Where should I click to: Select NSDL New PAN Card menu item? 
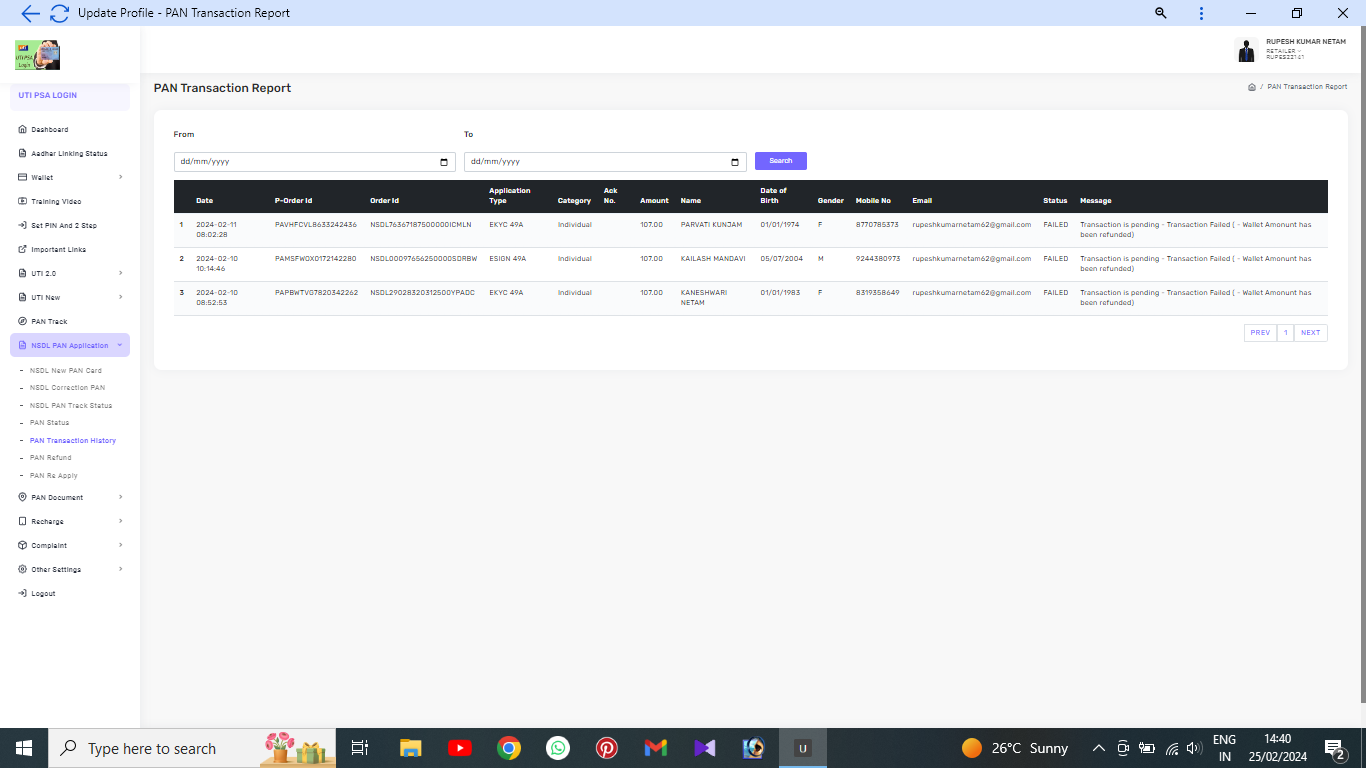tap(66, 371)
